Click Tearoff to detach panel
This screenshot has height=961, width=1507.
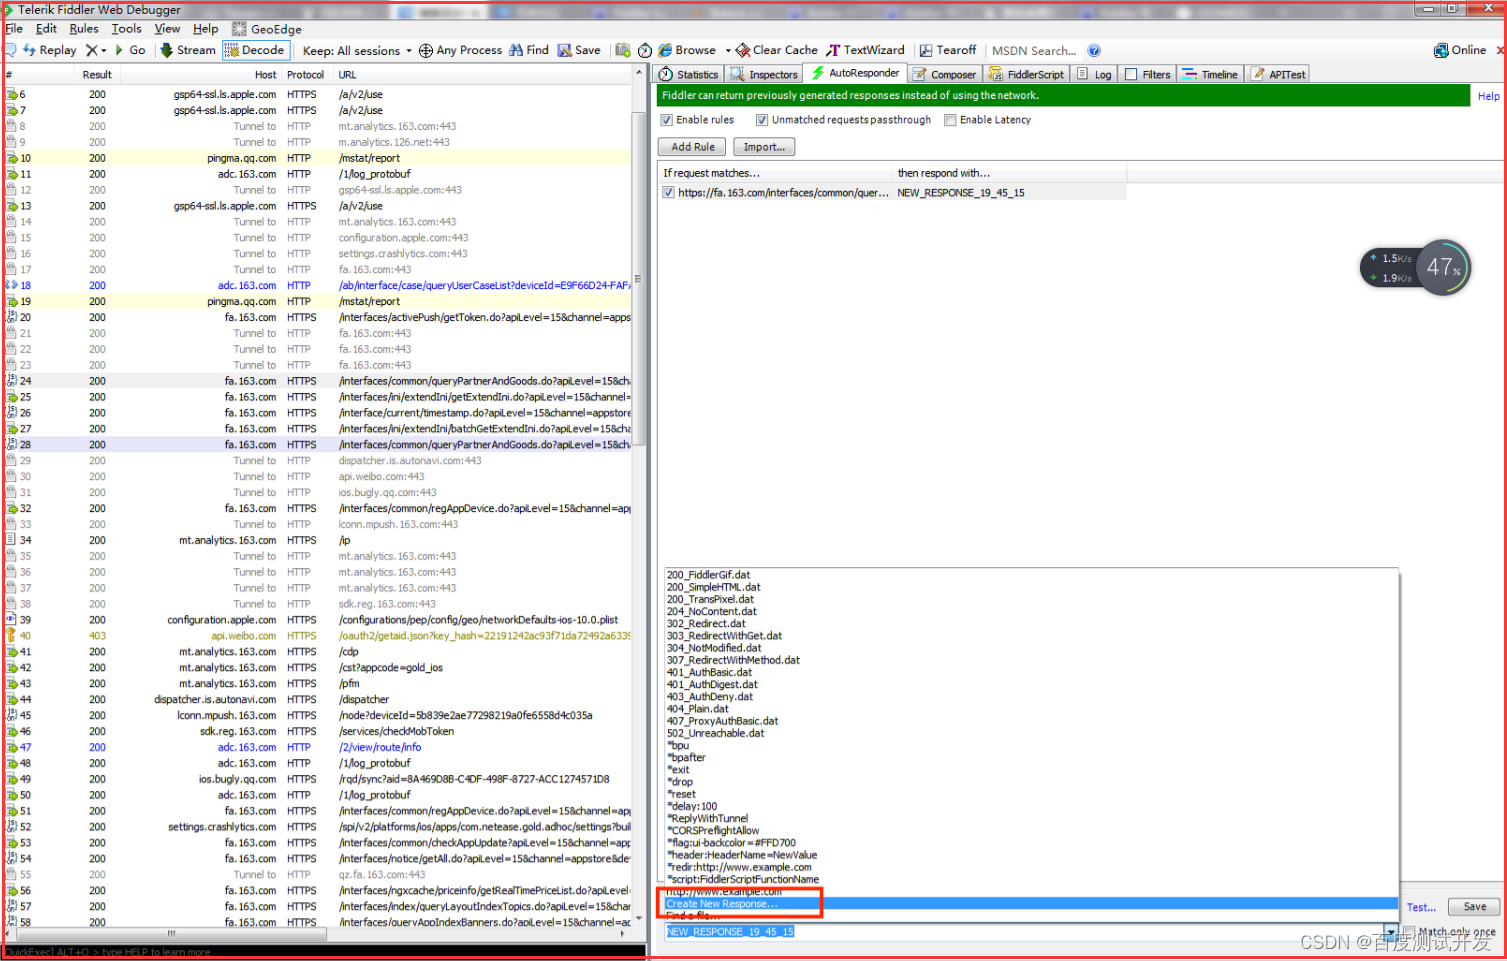948,50
